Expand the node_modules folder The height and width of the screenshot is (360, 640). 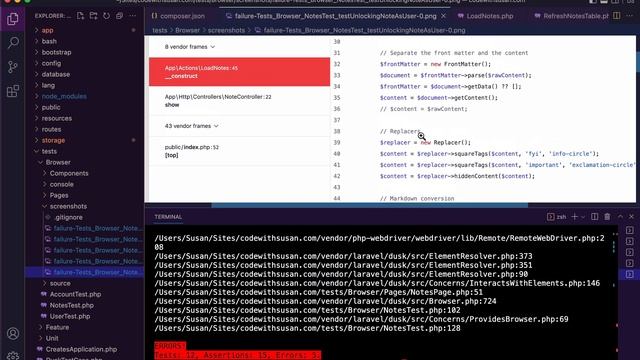[x=64, y=96]
